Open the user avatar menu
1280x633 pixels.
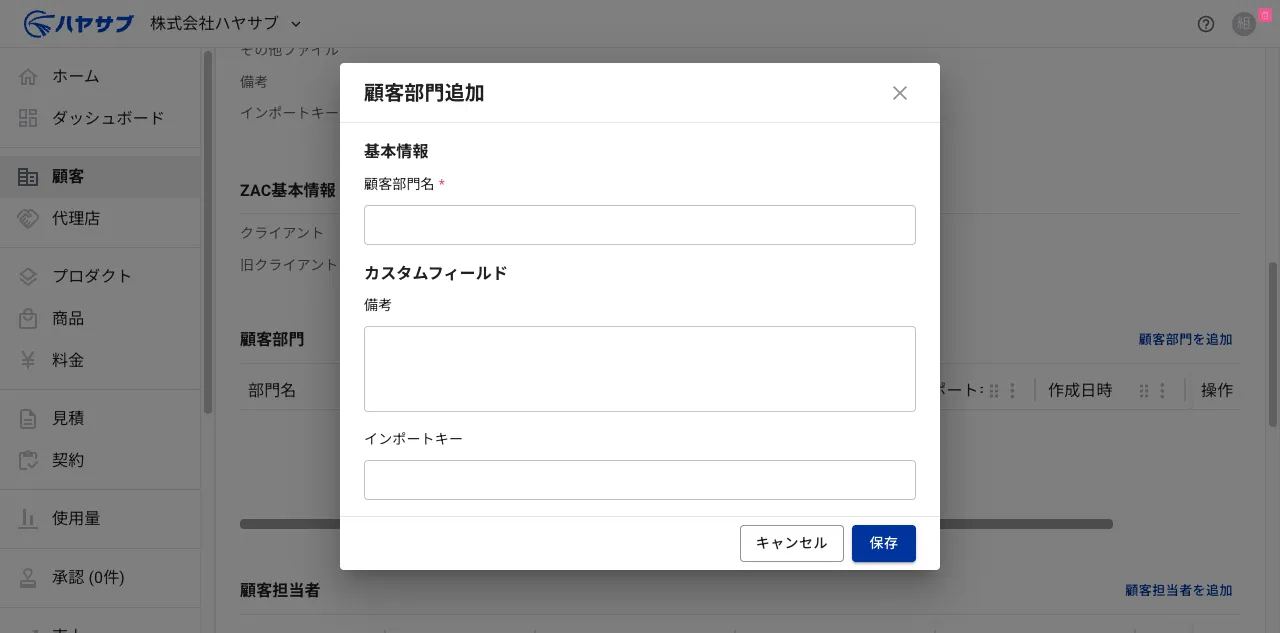(1244, 24)
